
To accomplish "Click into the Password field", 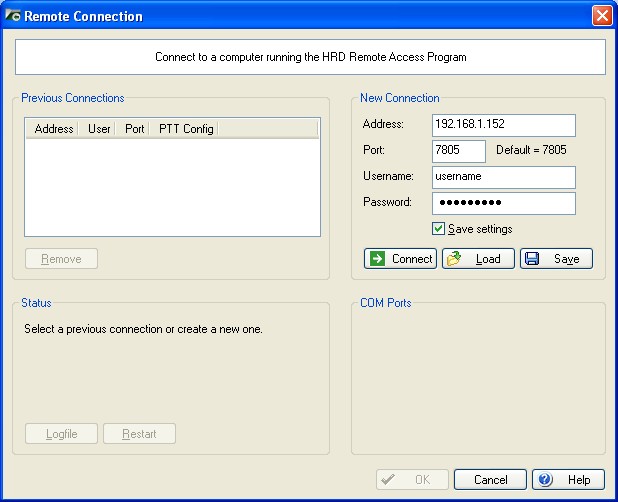I will 504,203.
